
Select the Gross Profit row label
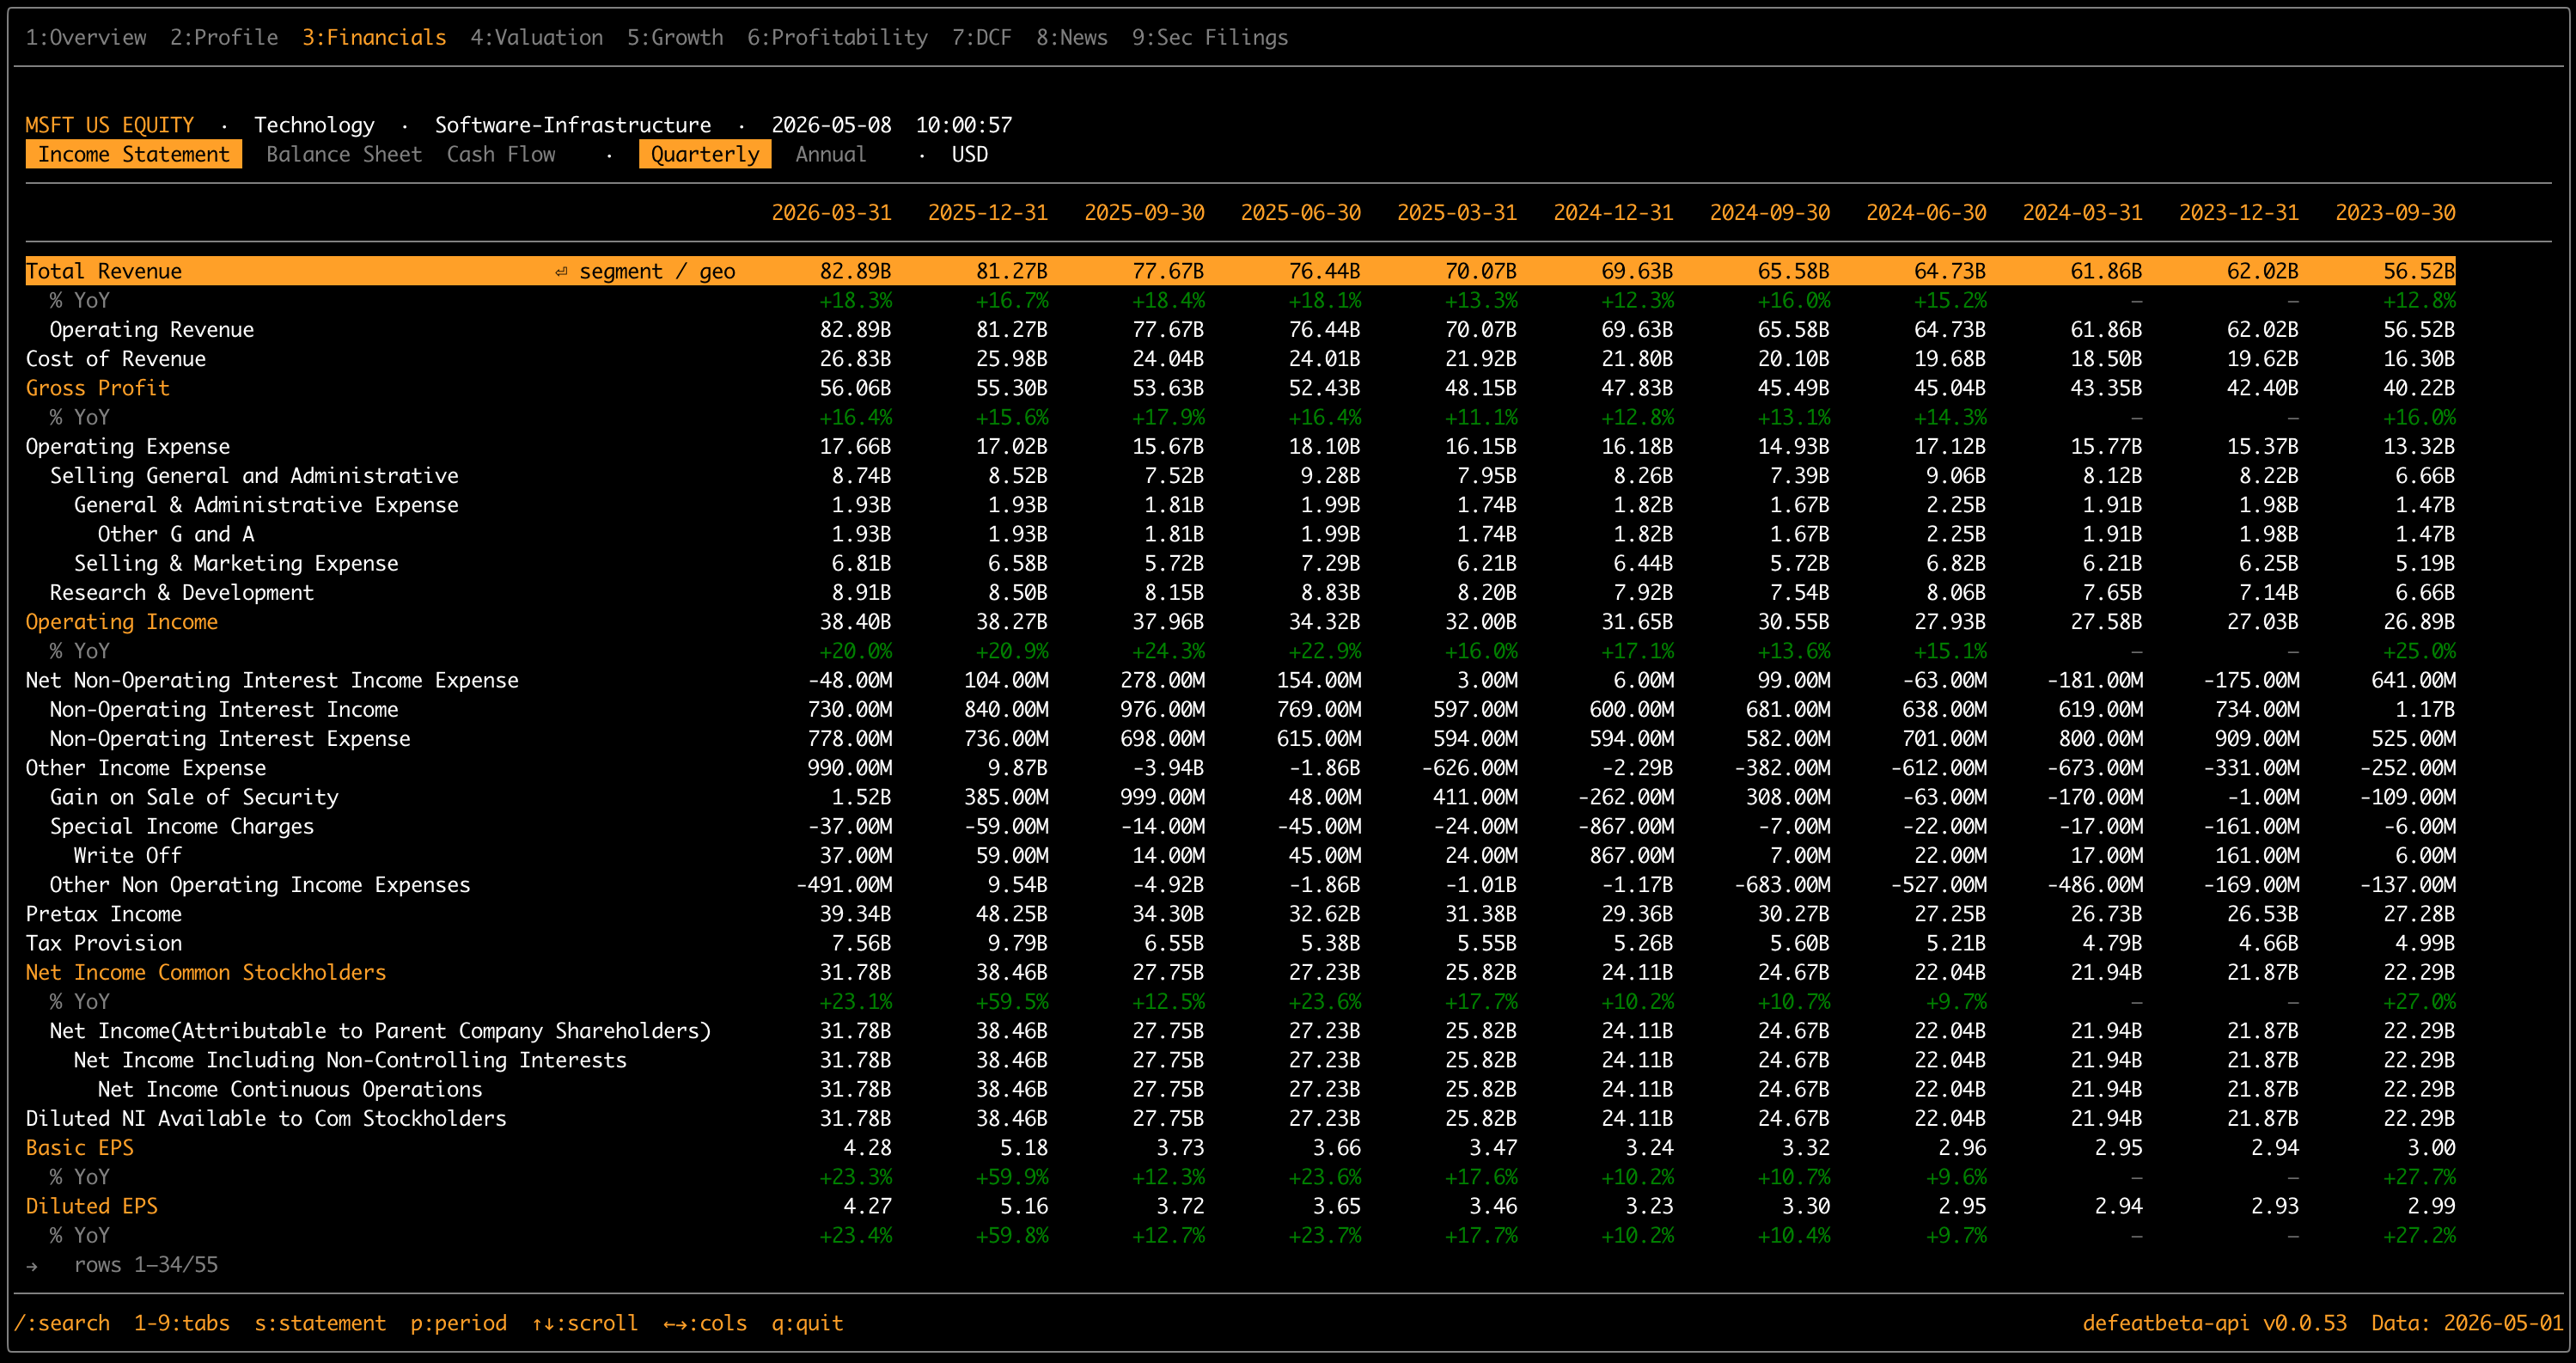tap(98, 388)
